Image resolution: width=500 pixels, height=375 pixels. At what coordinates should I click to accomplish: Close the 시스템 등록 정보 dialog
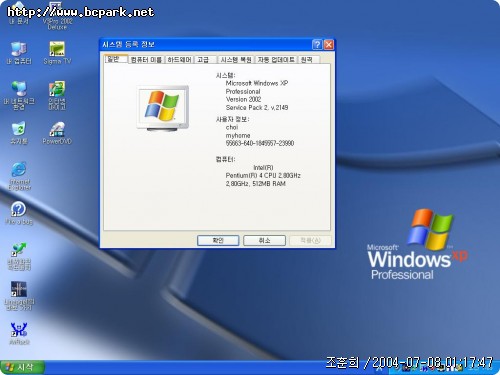click(x=329, y=44)
